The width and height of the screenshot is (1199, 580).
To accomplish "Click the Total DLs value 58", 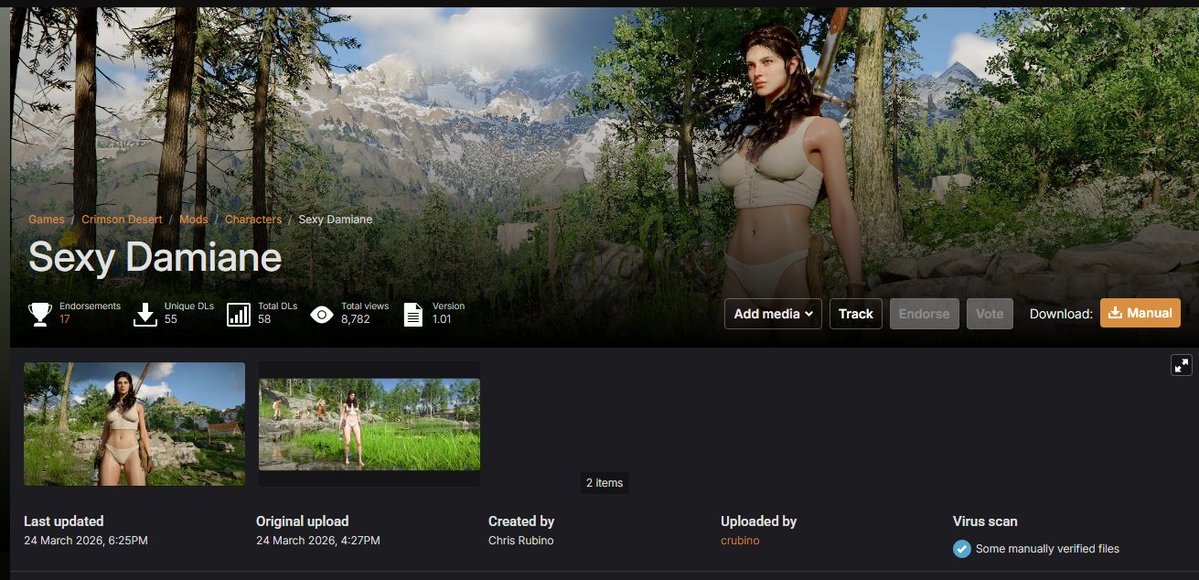I will [264, 319].
